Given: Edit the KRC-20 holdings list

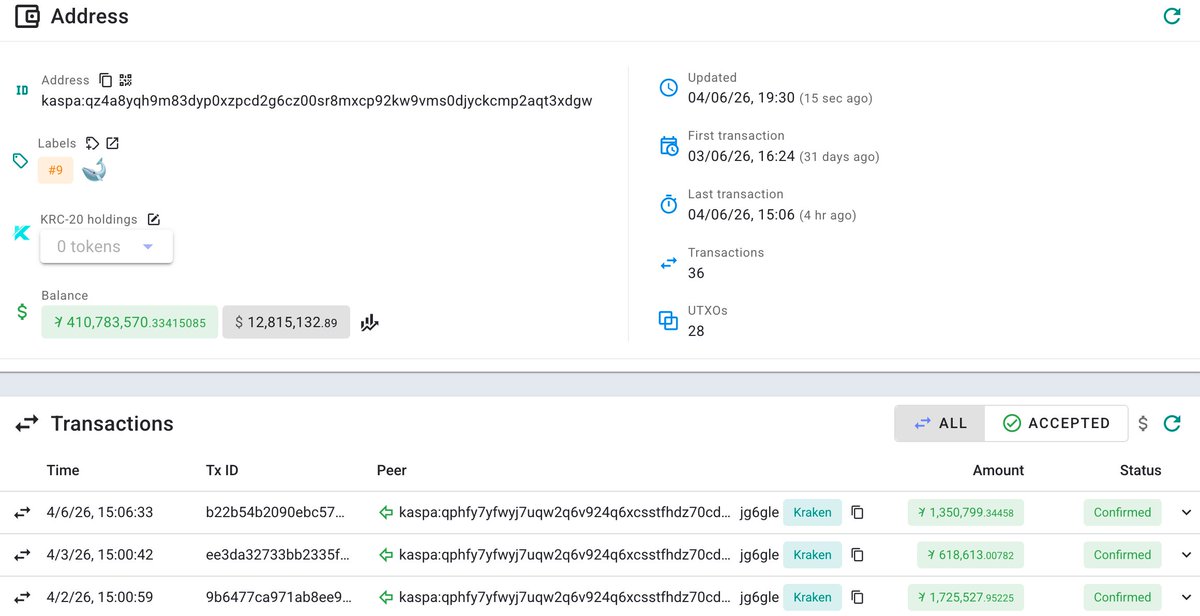Looking at the screenshot, I should pos(154,219).
